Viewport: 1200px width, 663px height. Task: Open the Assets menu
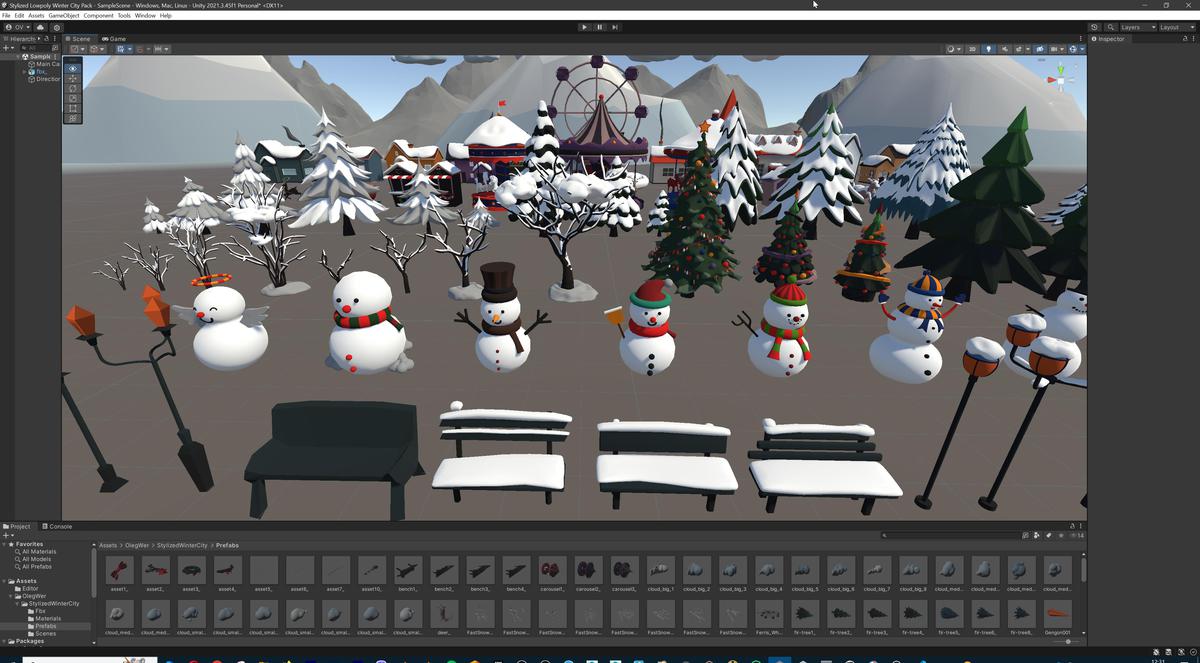click(36, 16)
